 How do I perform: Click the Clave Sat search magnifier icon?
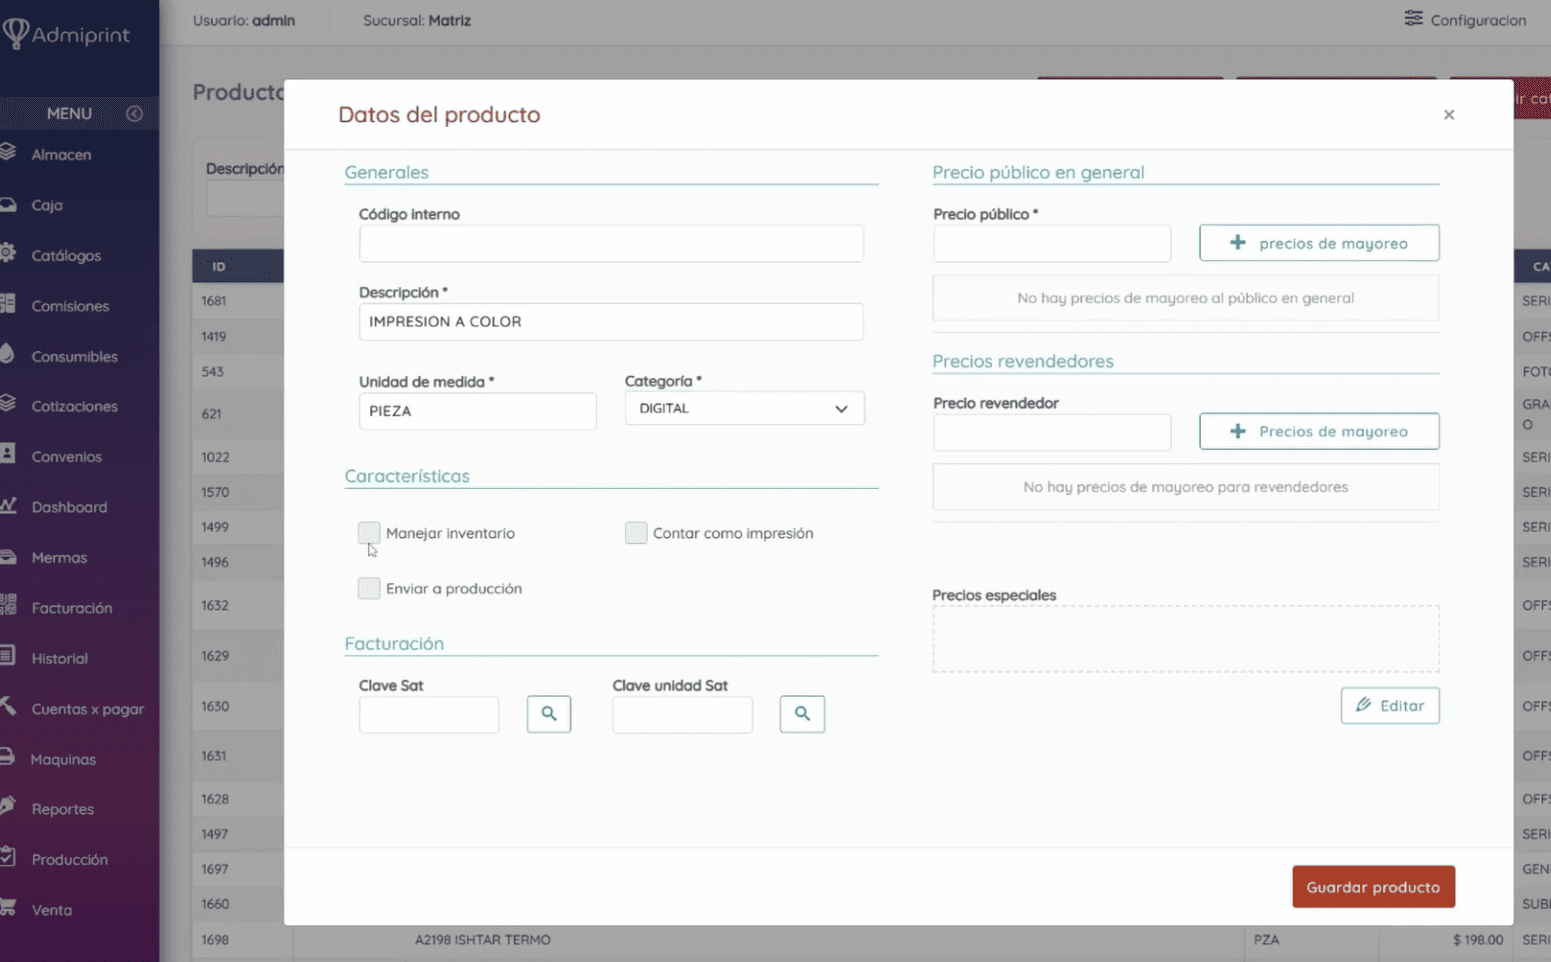coord(548,714)
